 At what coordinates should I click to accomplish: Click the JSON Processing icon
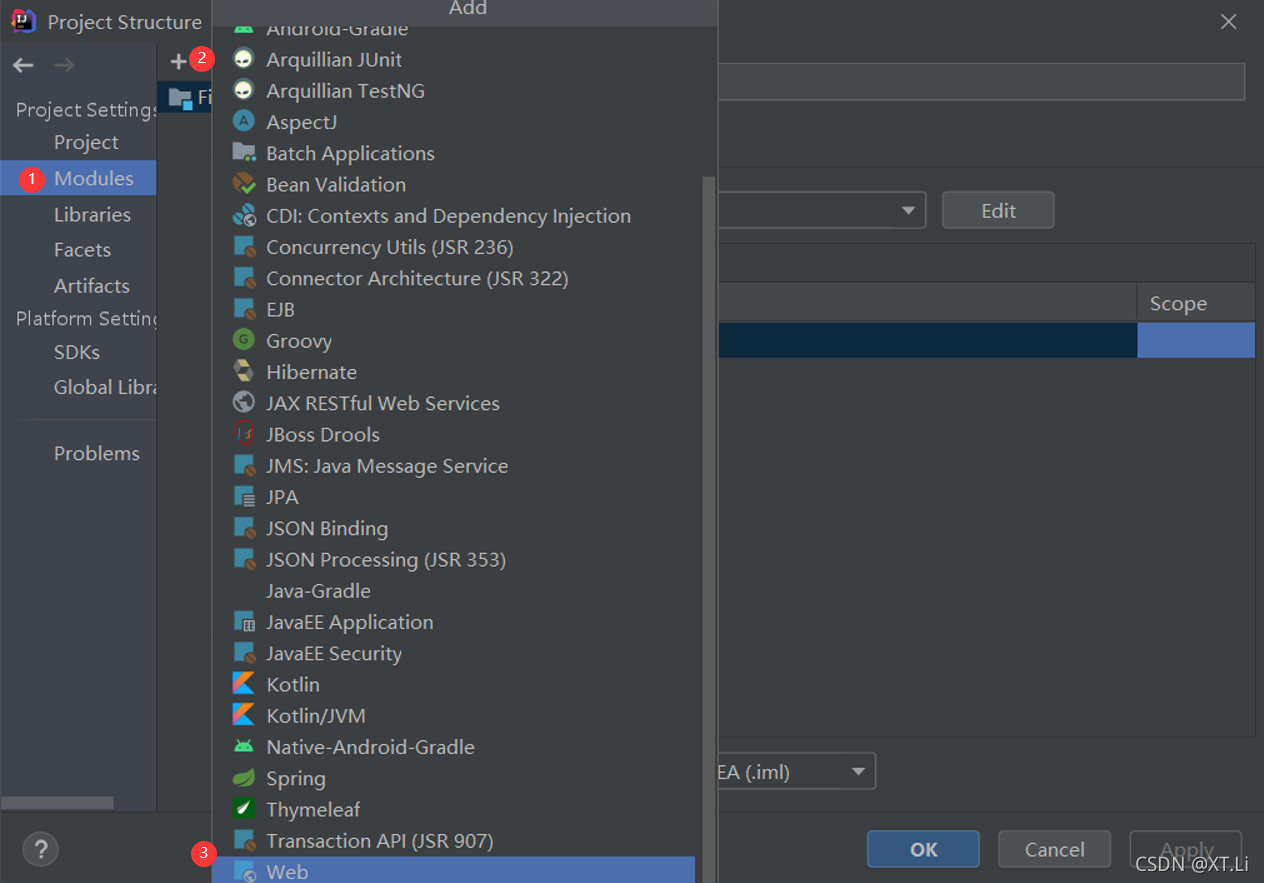tap(243, 559)
